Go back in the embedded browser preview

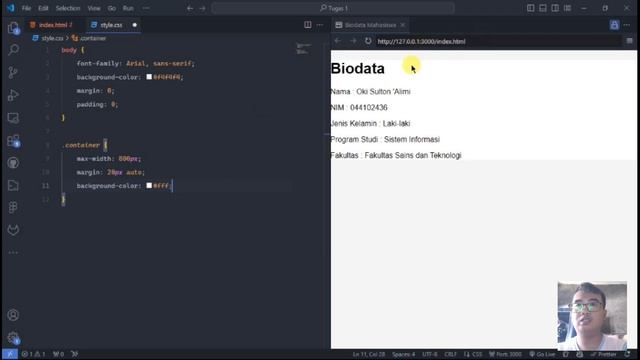coord(338,41)
